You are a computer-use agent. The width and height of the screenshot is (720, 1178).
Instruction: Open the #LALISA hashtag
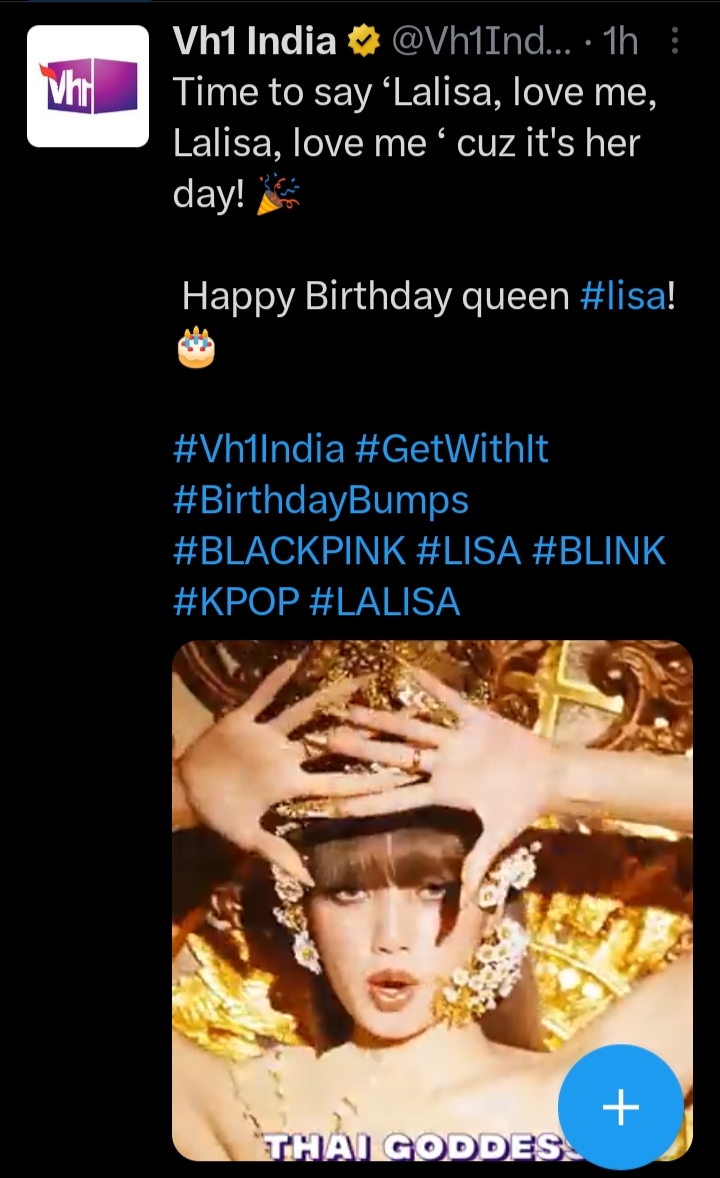[385, 602]
